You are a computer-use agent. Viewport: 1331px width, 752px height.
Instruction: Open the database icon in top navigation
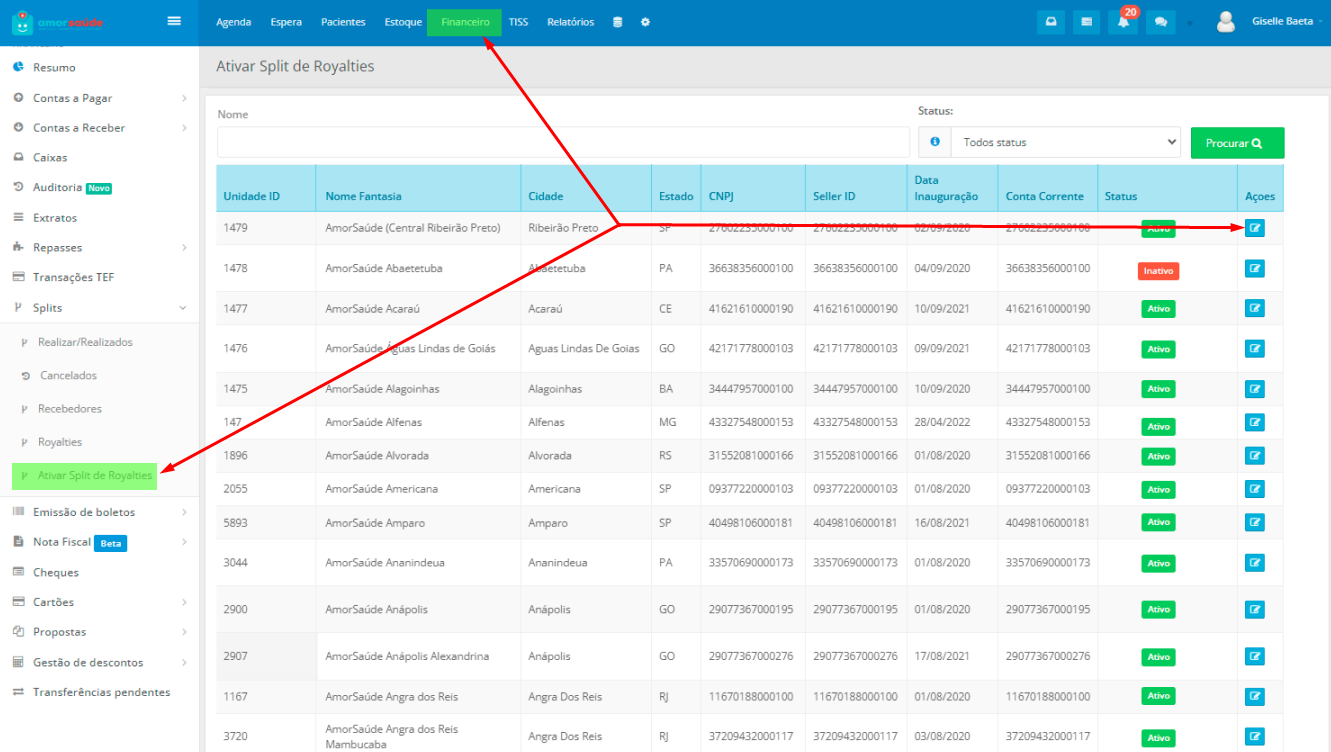618,22
